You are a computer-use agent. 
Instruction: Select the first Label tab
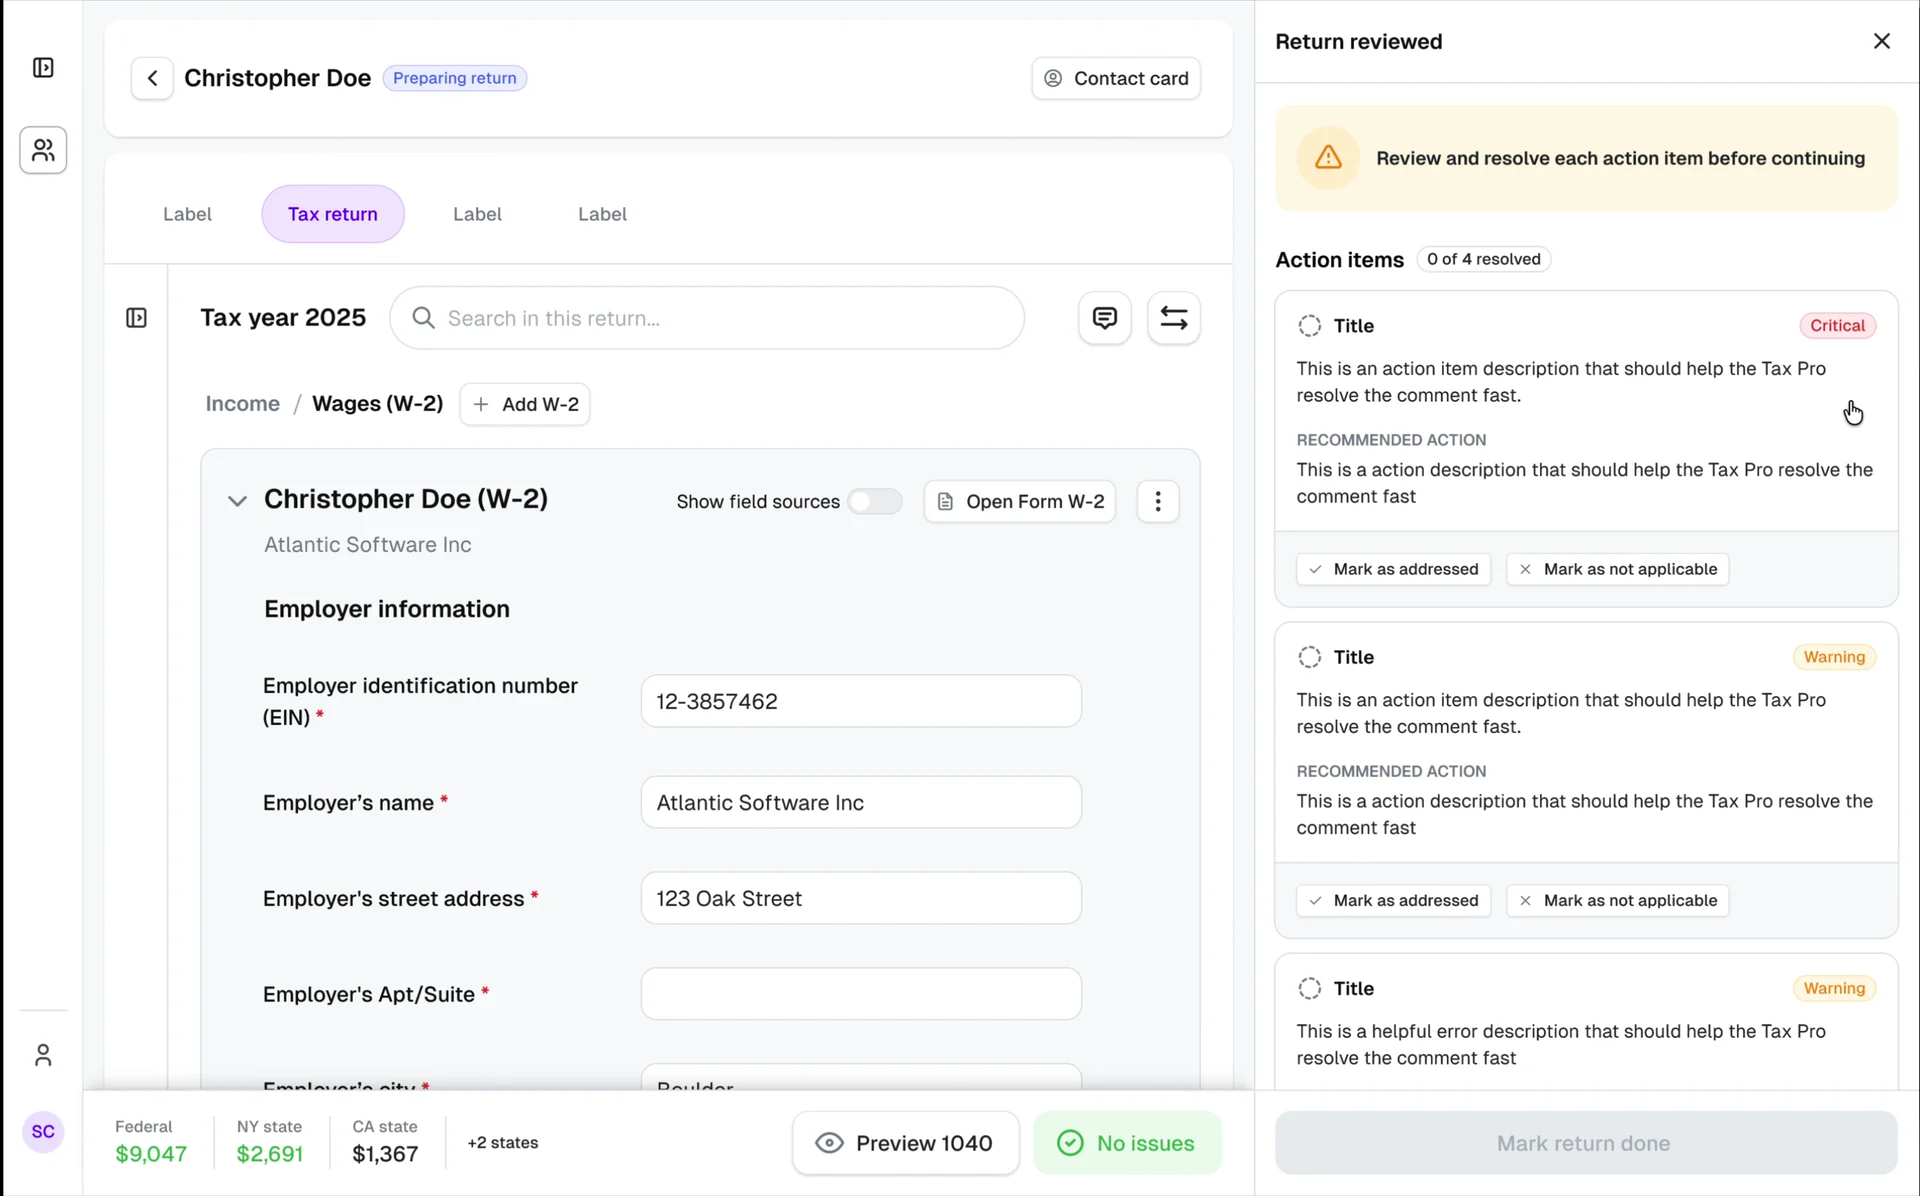point(187,214)
